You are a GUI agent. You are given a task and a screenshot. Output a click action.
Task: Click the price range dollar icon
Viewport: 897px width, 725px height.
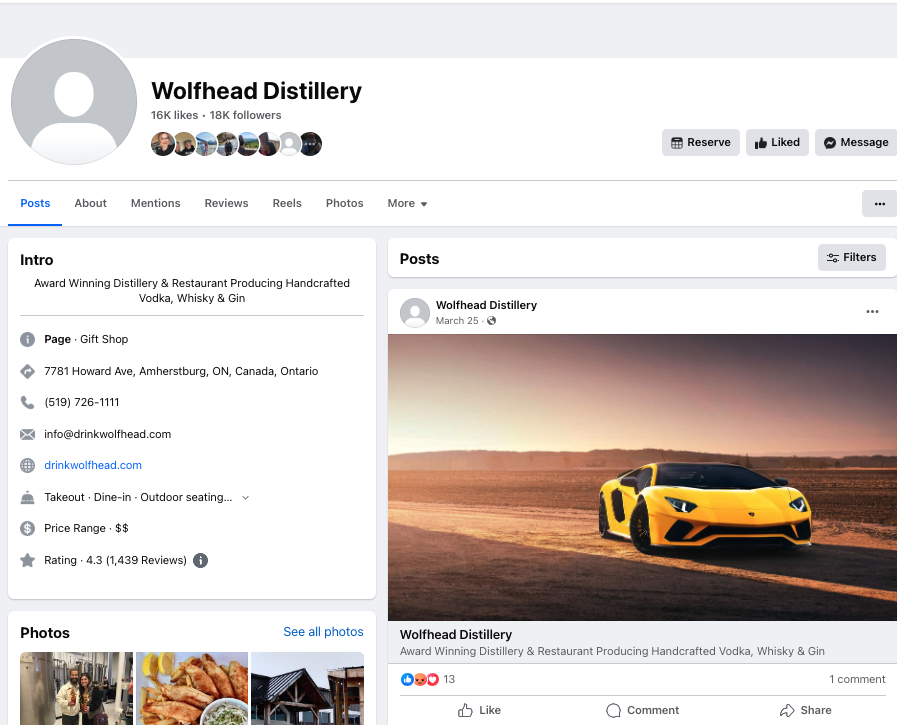coord(27,528)
